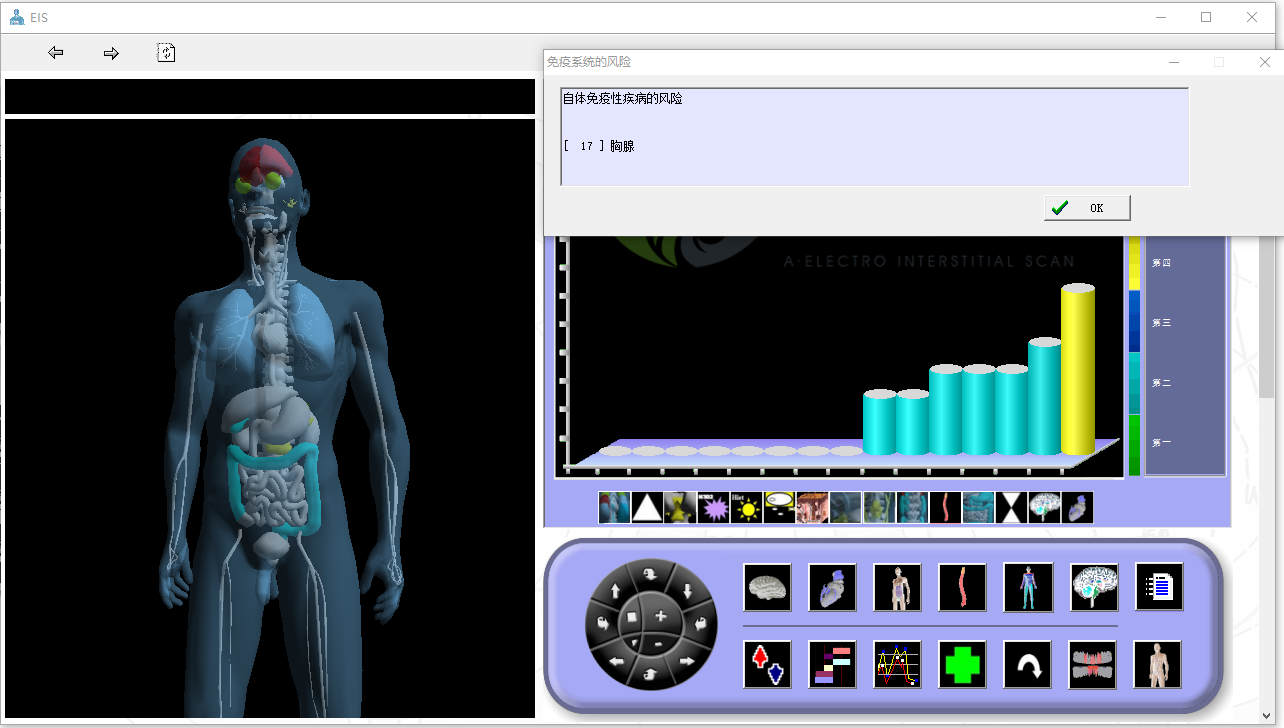Click the gray brain icon in control panel
1284x728 pixels.
tap(767, 587)
